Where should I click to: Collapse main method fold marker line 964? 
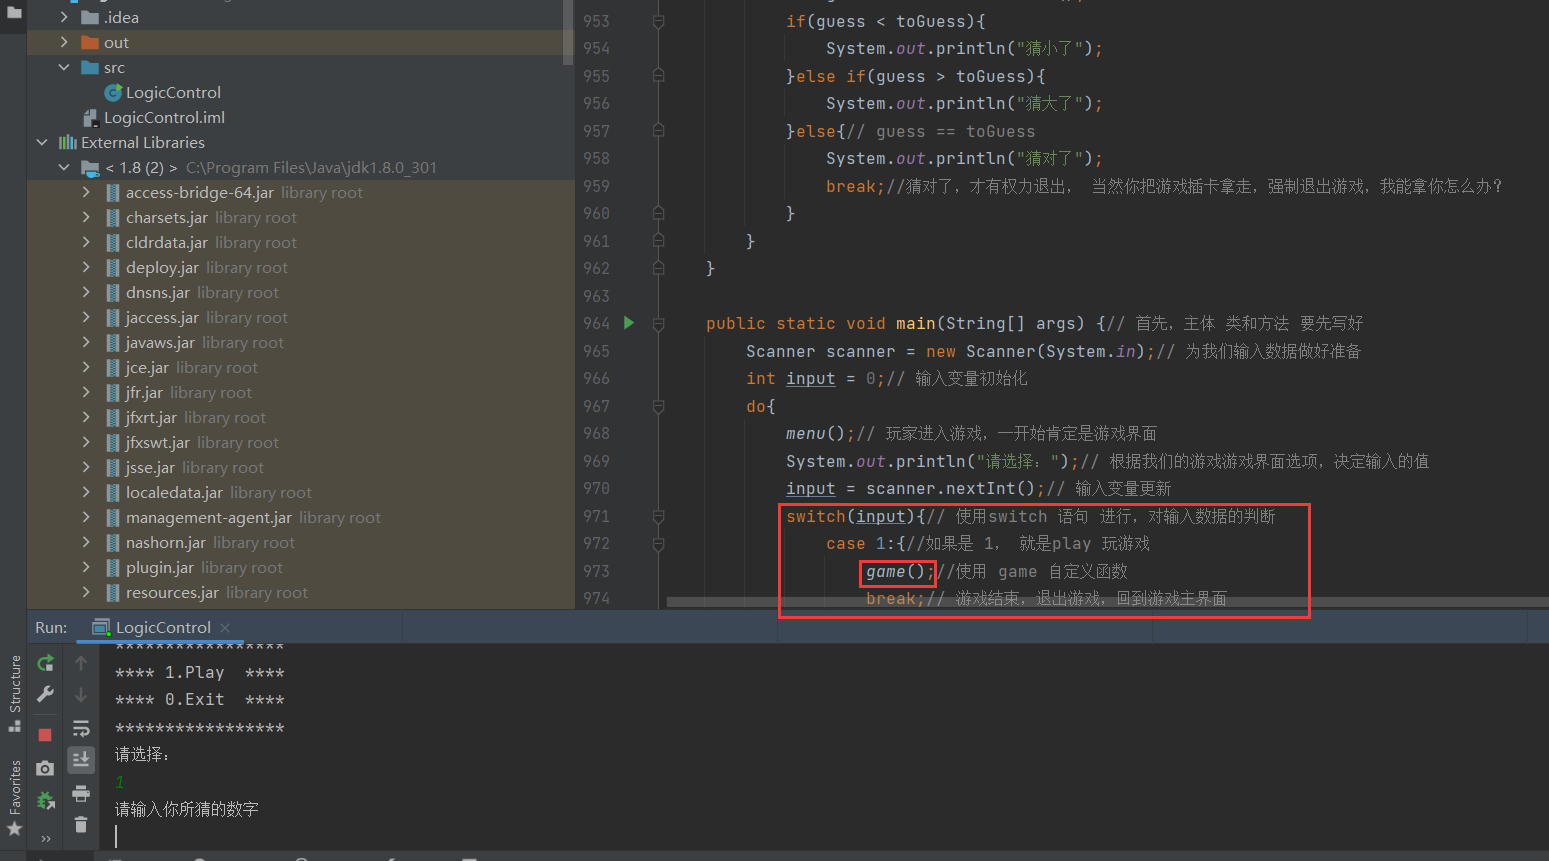[x=658, y=323]
